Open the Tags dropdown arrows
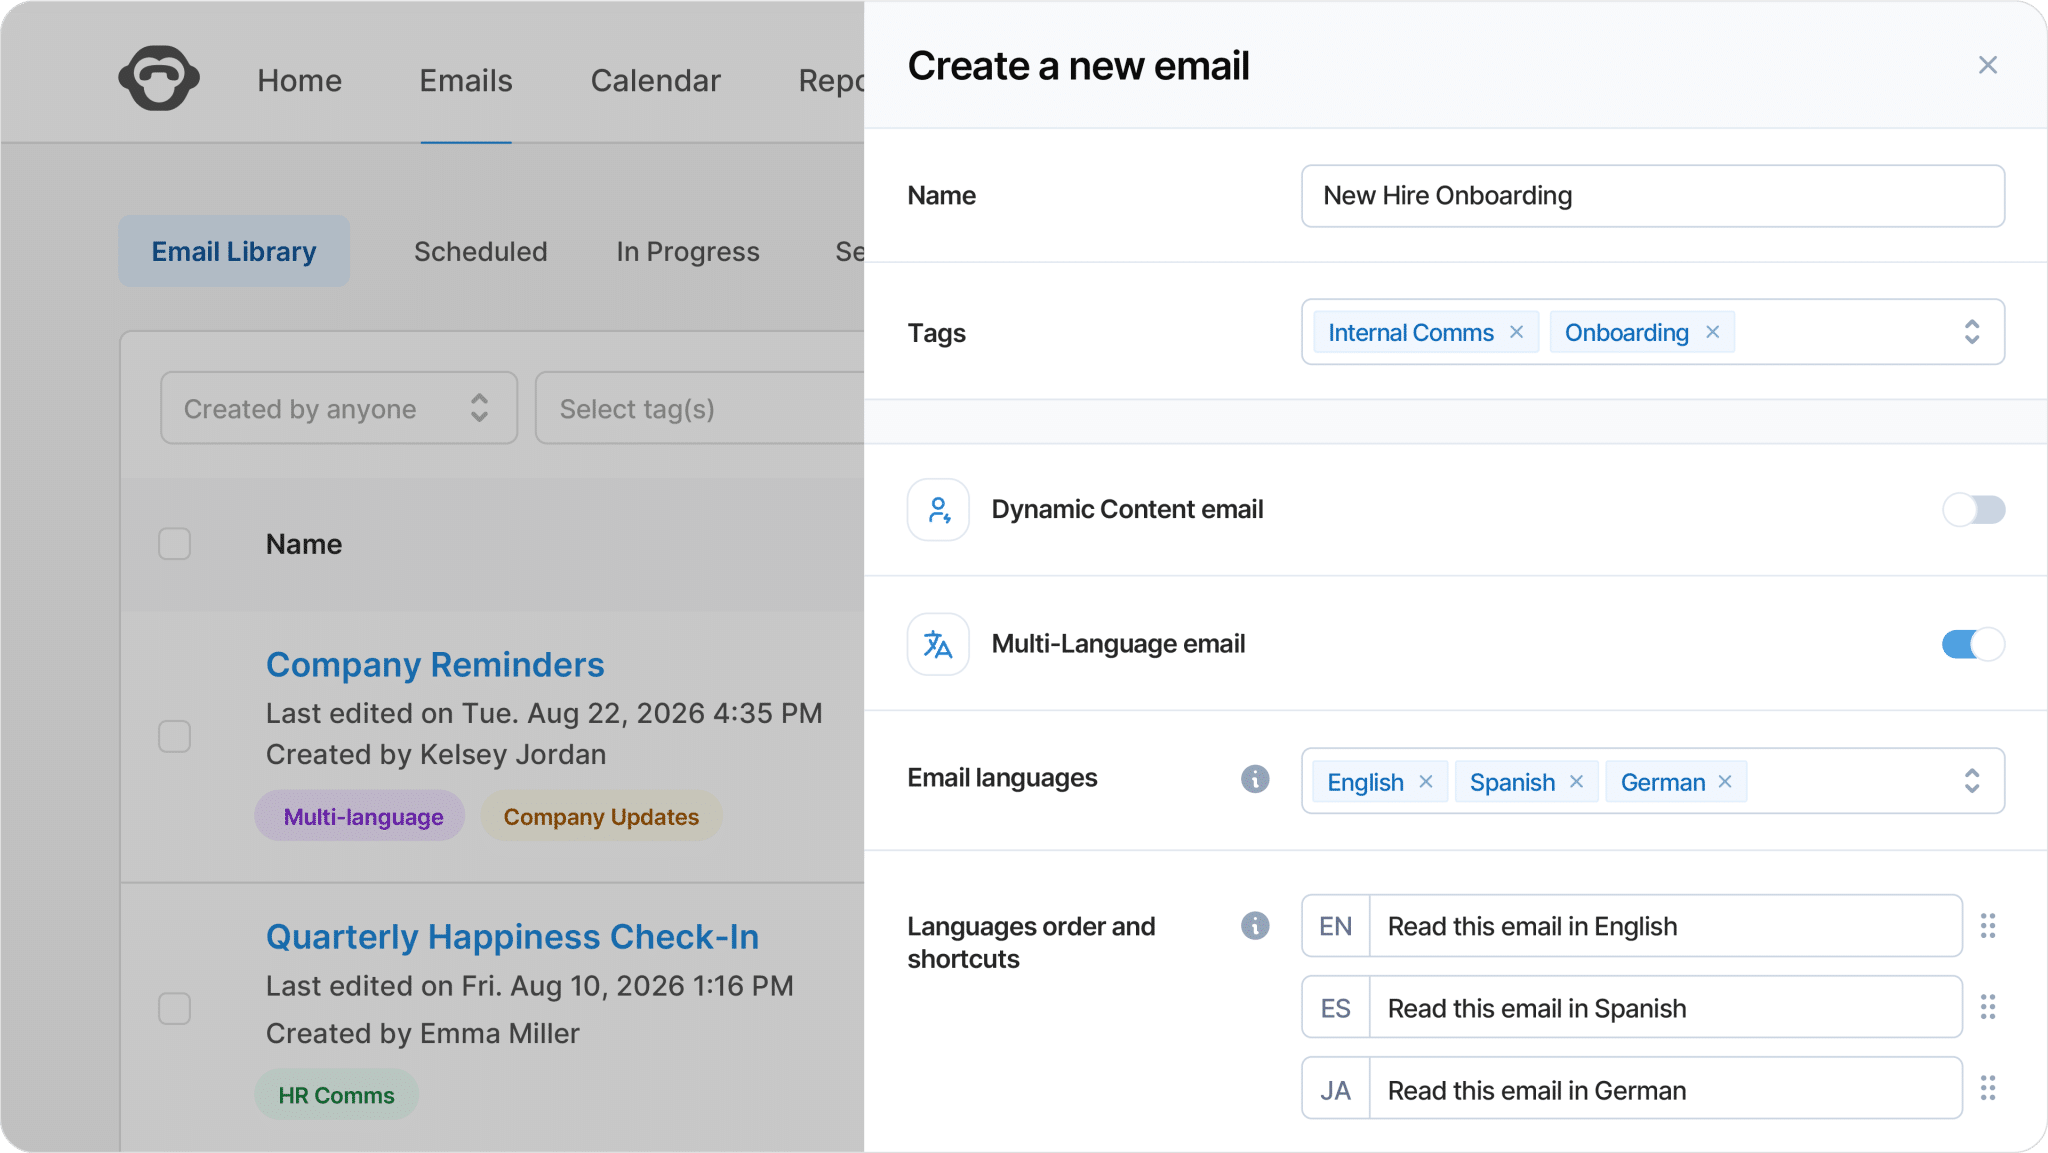The width and height of the screenshot is (2048, 1153). [1972, 332]
